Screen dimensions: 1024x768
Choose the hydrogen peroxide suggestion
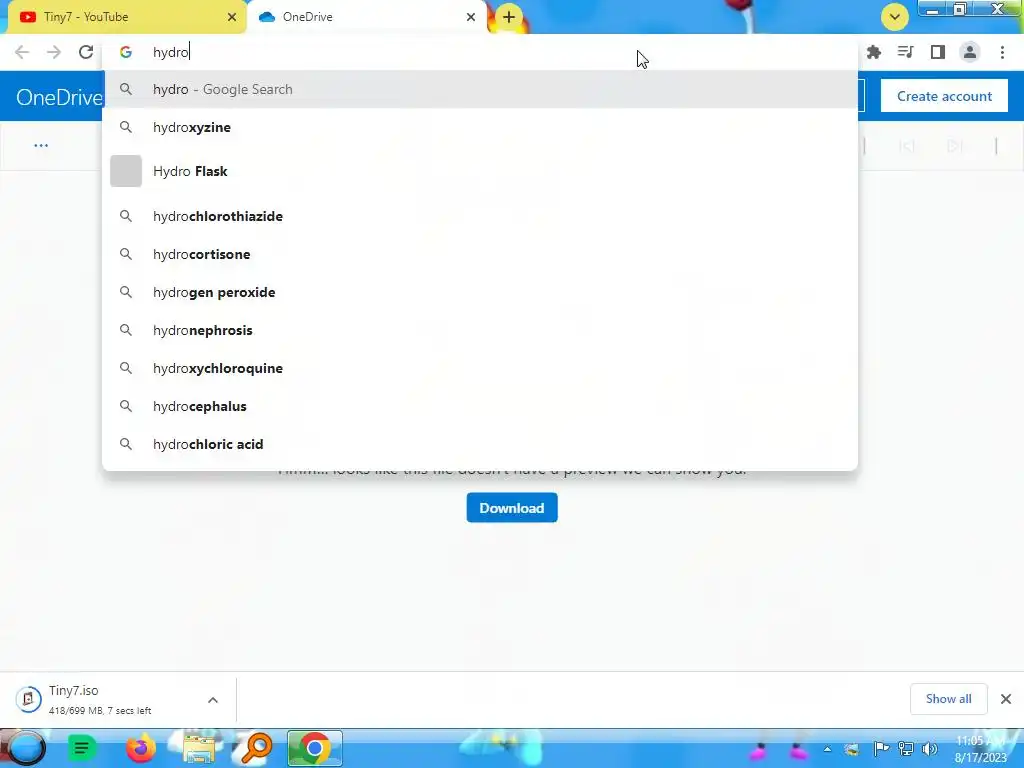480,292
